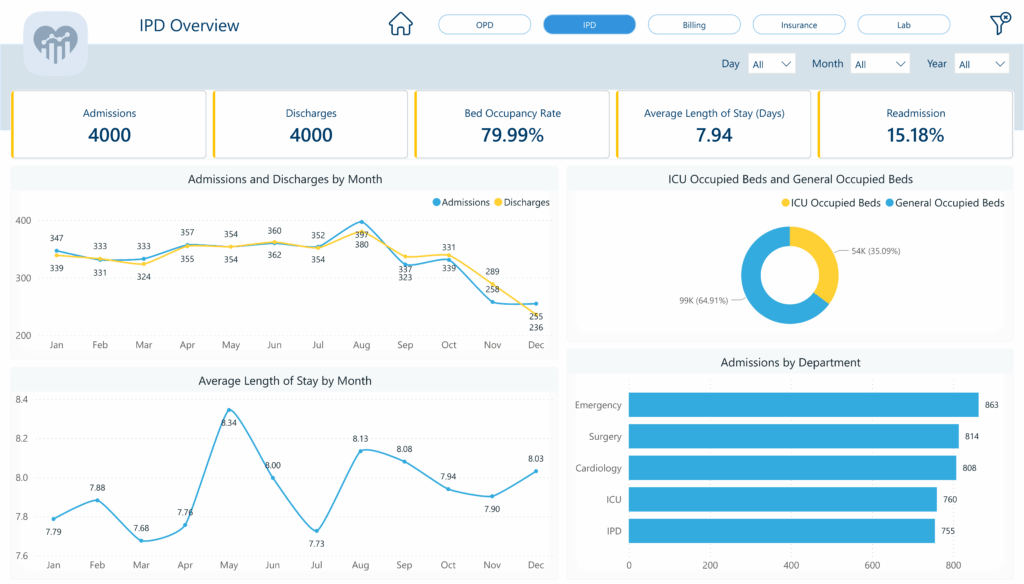Click the Admissions KPI card showing 4000

tap(108, 124)
